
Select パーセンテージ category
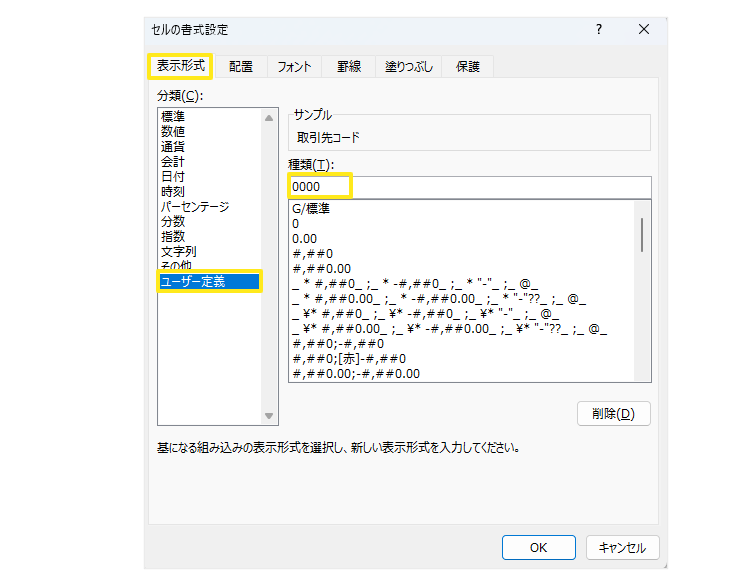pos(195,207)
